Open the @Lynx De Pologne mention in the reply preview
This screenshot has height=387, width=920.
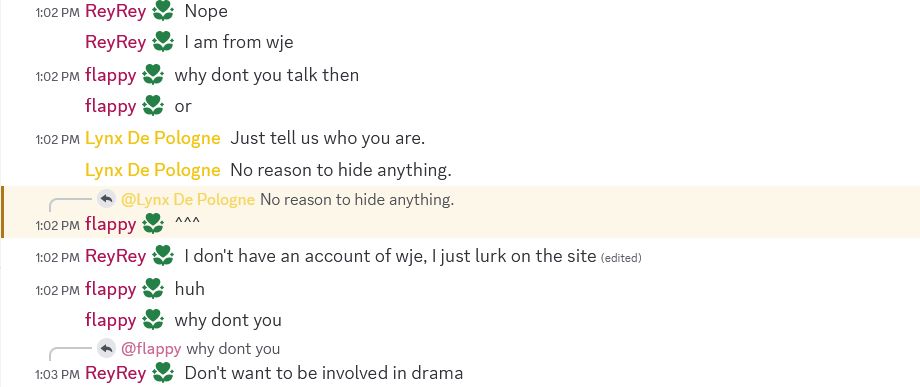point(188,199)
